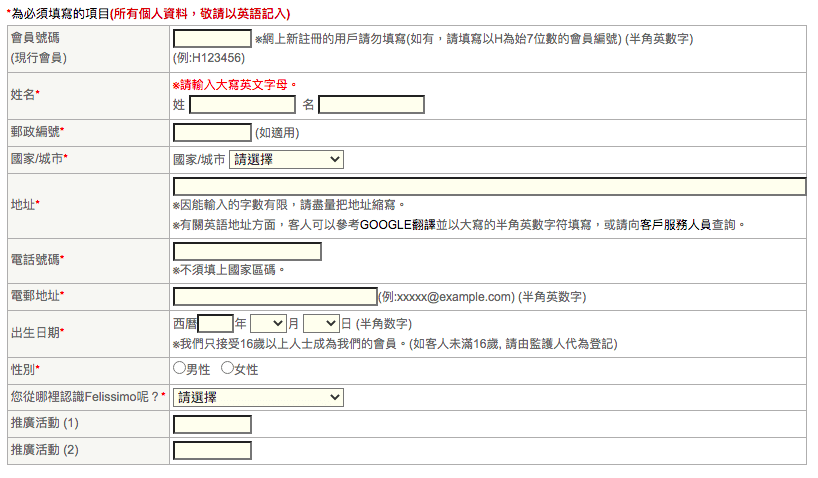Image resolution: width=818 pixels, height=478 pixels.
Task: Click the 出生日期 row label
Action: click(37, 333)
